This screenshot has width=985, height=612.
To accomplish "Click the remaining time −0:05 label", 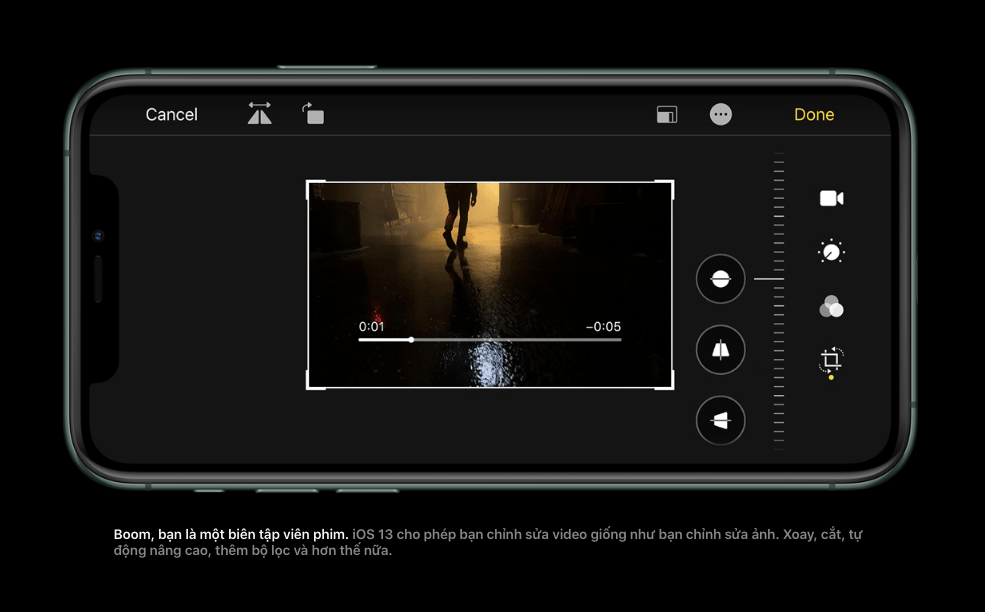I will (603, 327).
